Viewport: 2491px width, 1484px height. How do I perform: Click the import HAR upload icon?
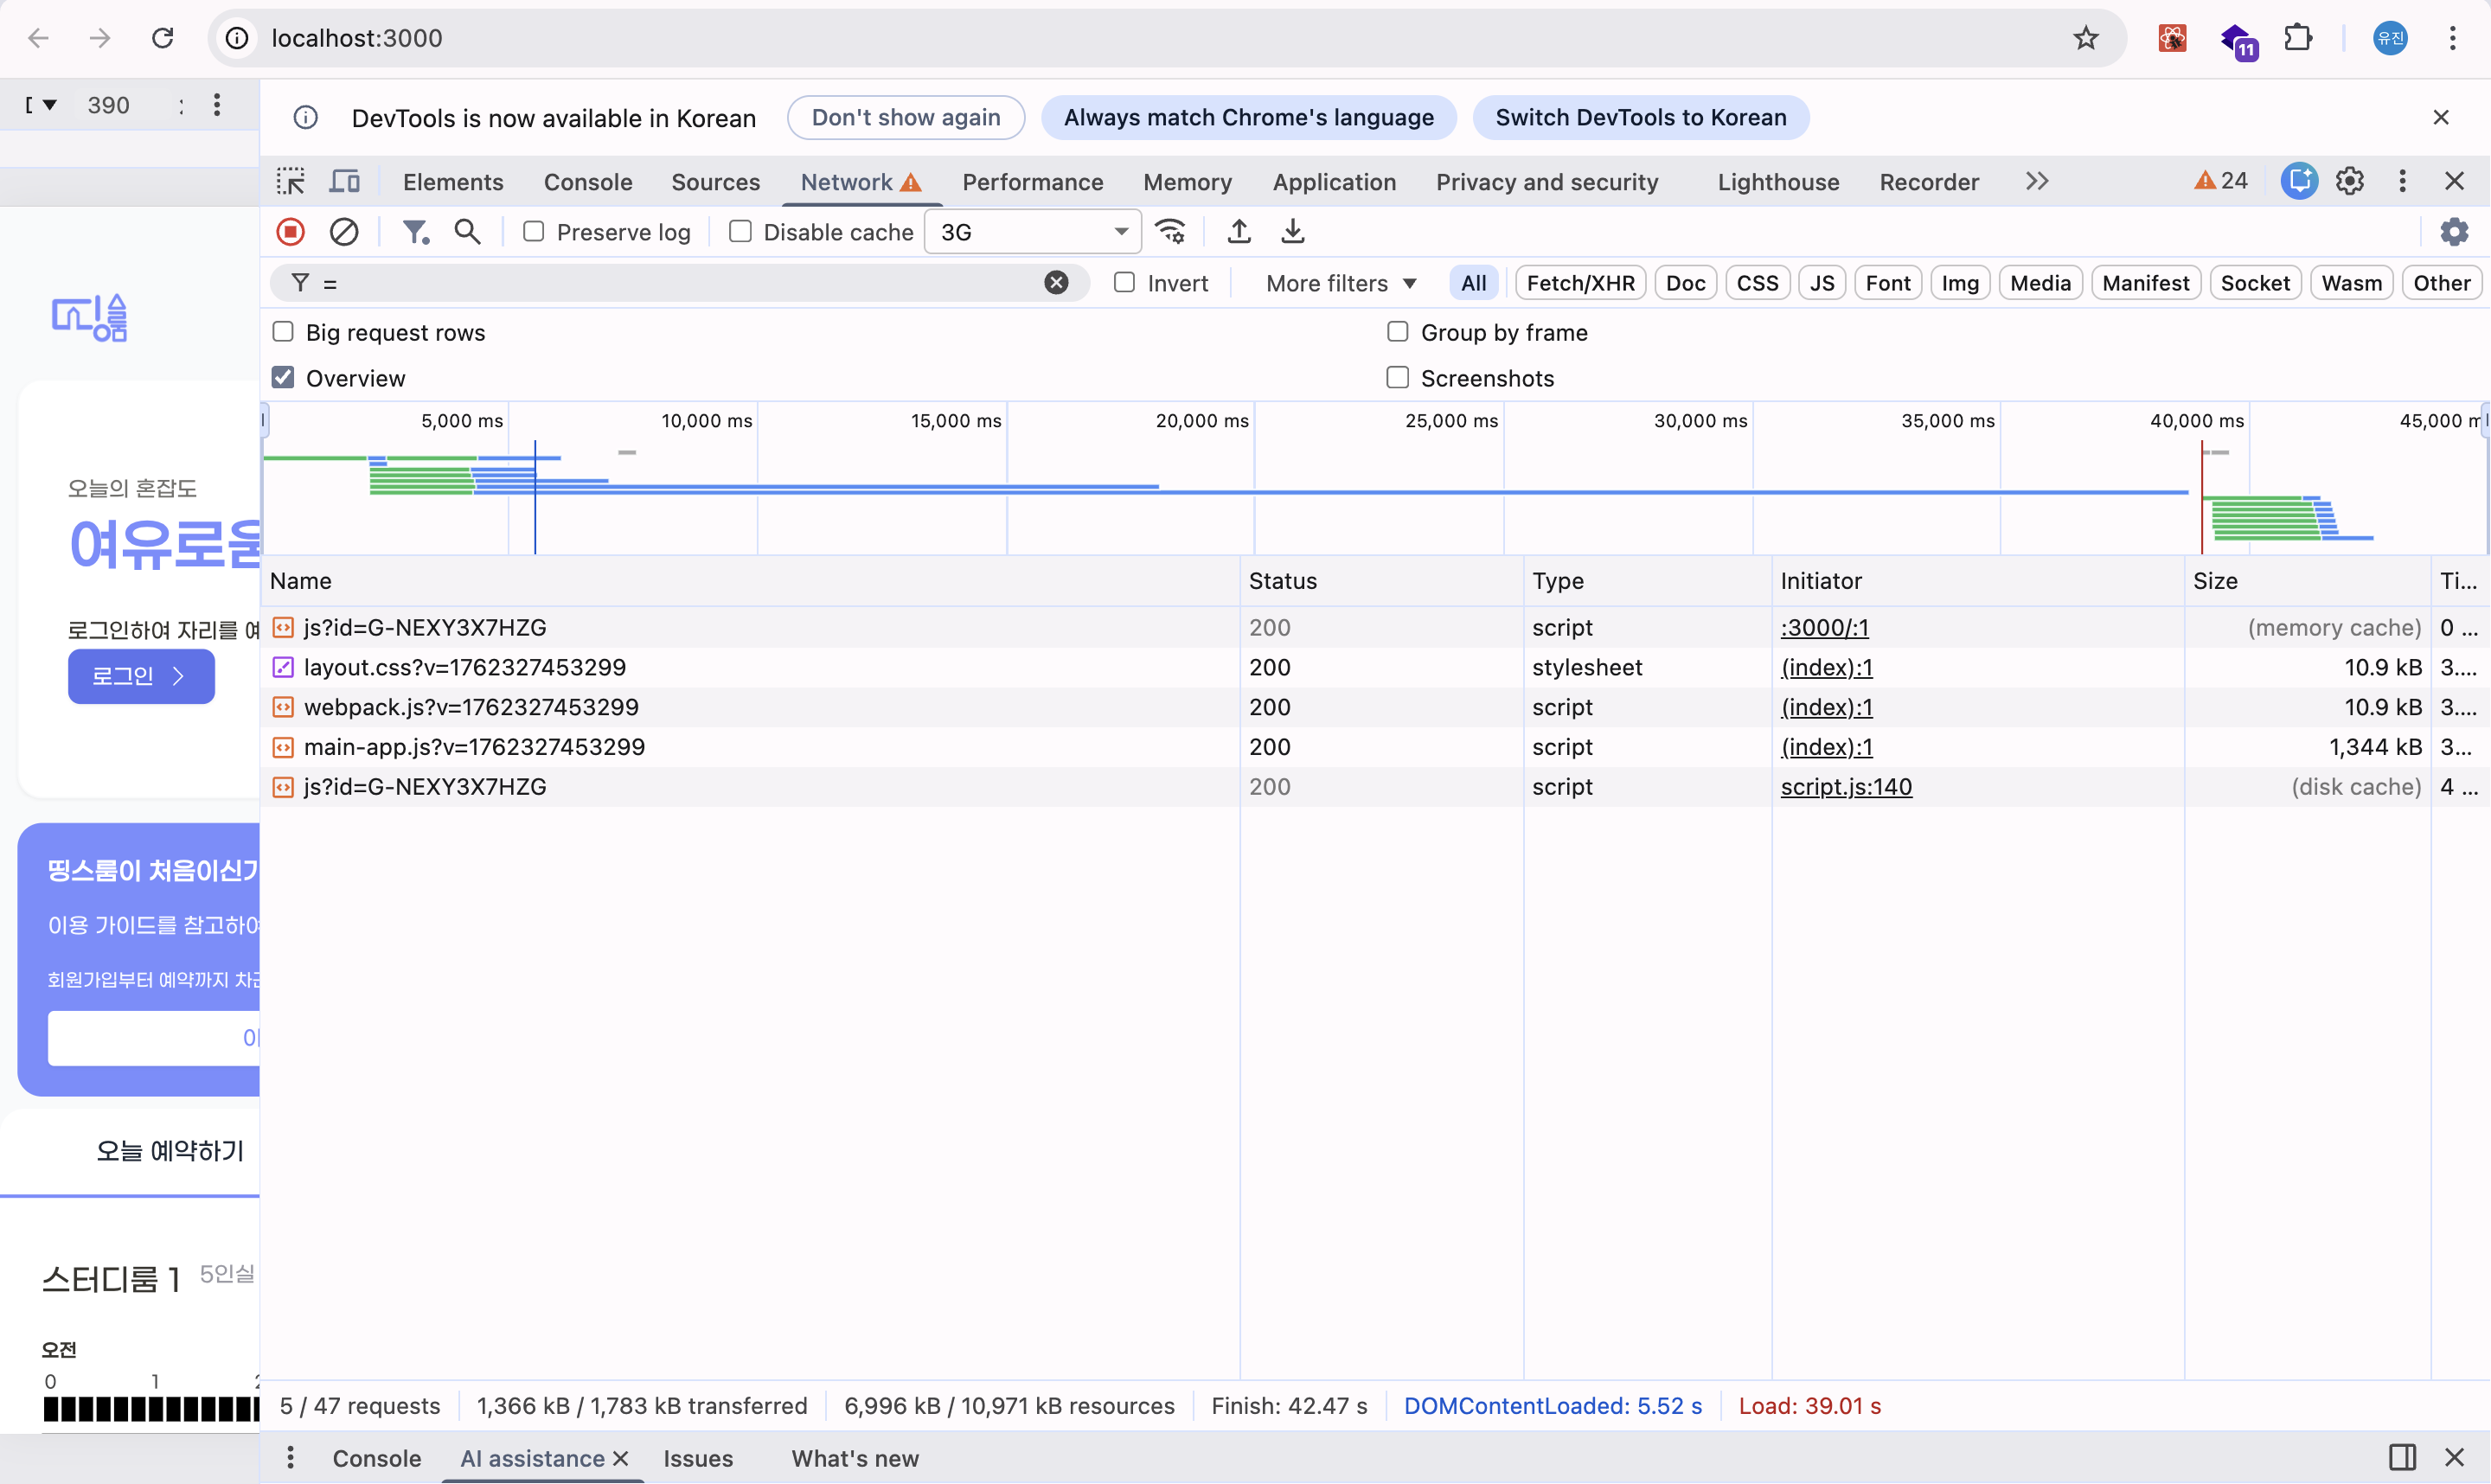1239,232
